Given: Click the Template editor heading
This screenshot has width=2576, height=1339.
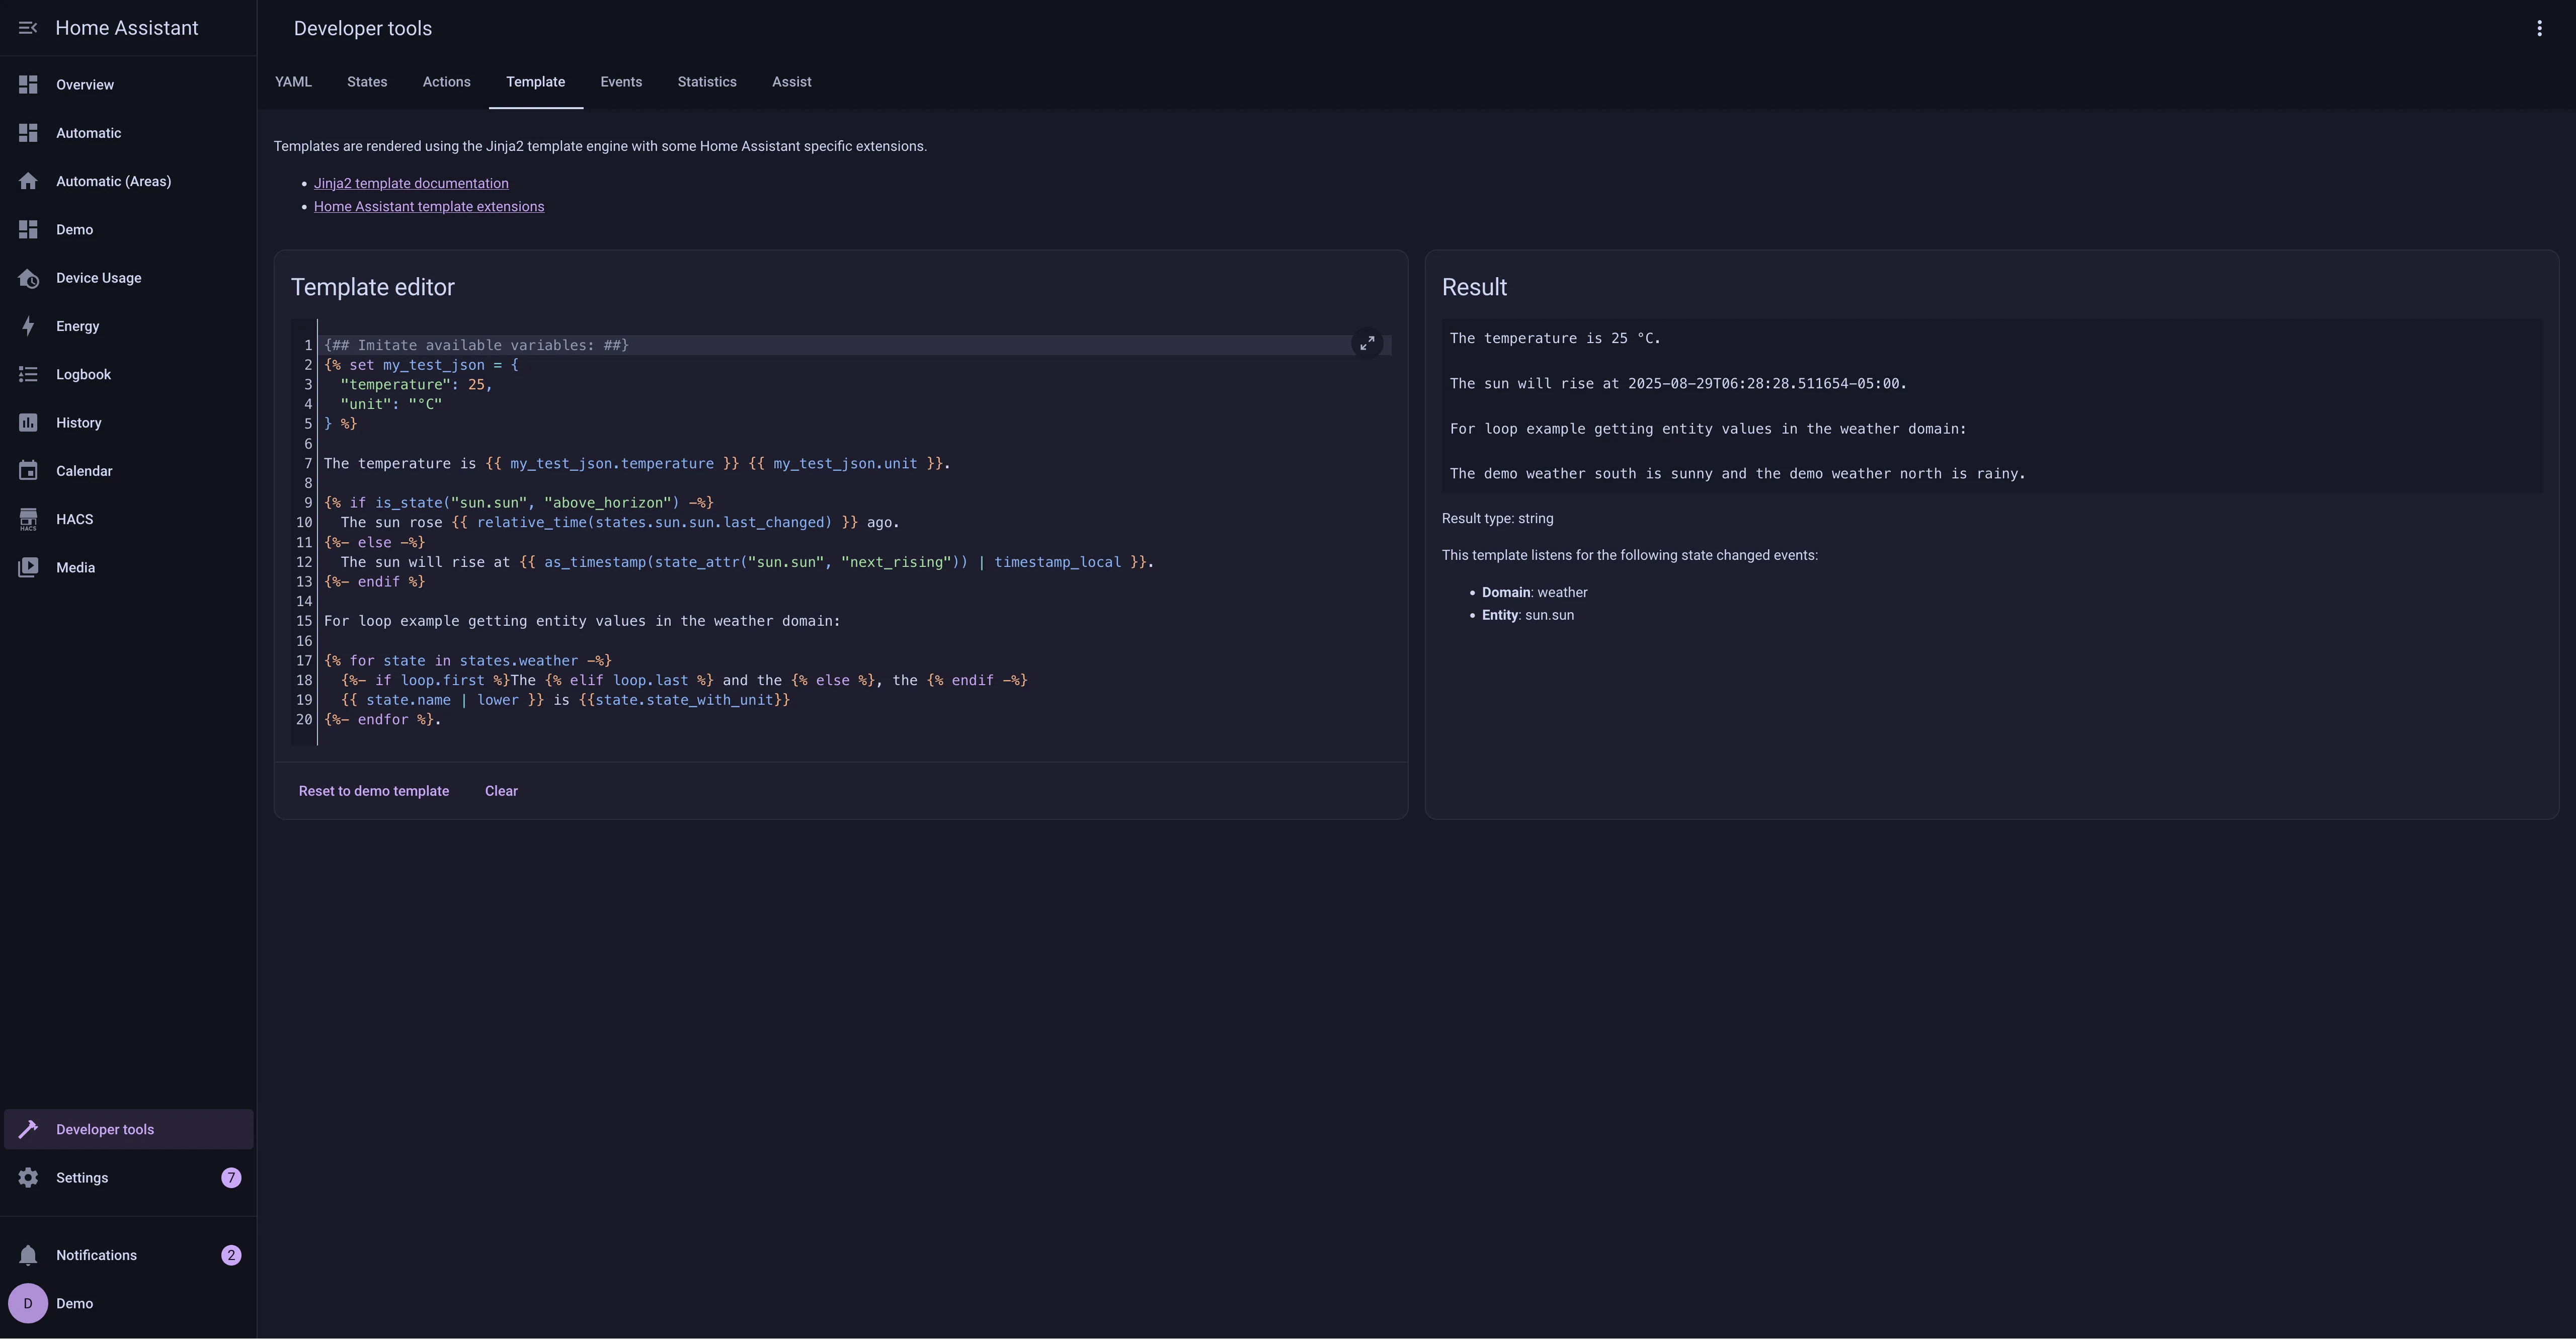Looking at the screenshot, I should pos(373,287).
